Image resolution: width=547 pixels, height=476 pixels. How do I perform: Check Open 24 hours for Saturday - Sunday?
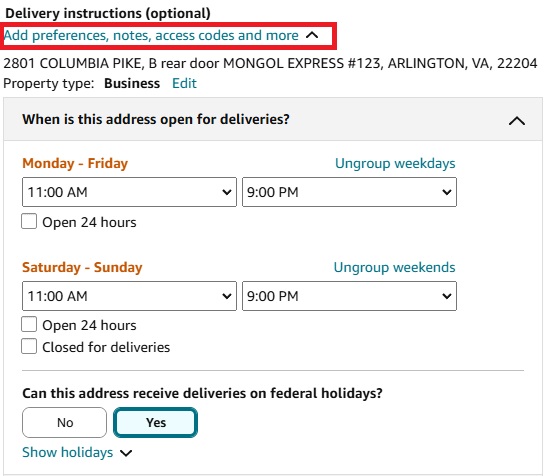coord(29,324)
